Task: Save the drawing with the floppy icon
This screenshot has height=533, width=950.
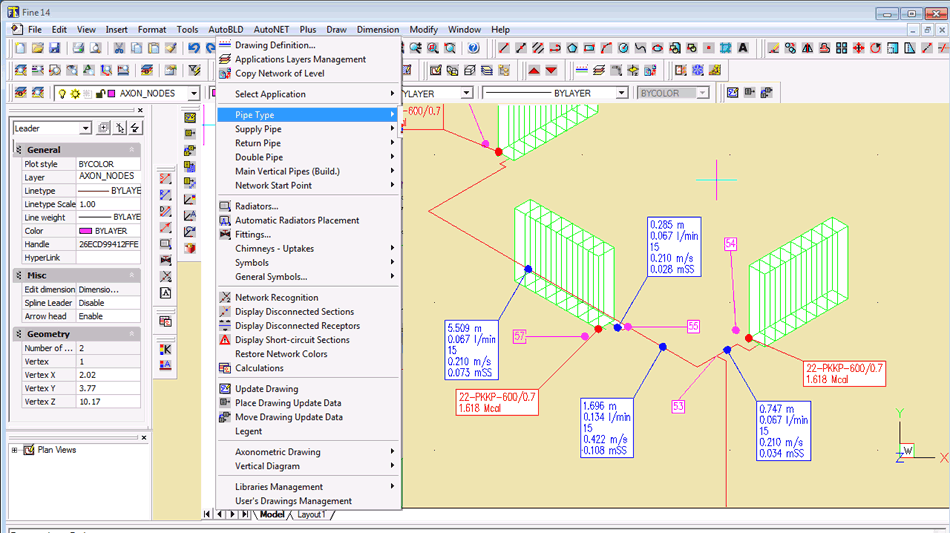Action: pos(55,48)
